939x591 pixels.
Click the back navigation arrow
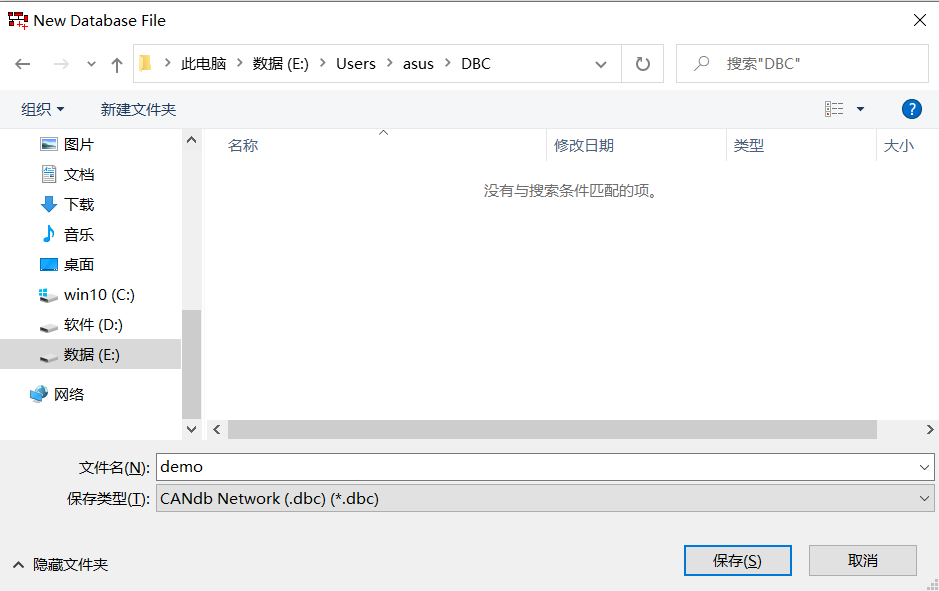(22, 63)
